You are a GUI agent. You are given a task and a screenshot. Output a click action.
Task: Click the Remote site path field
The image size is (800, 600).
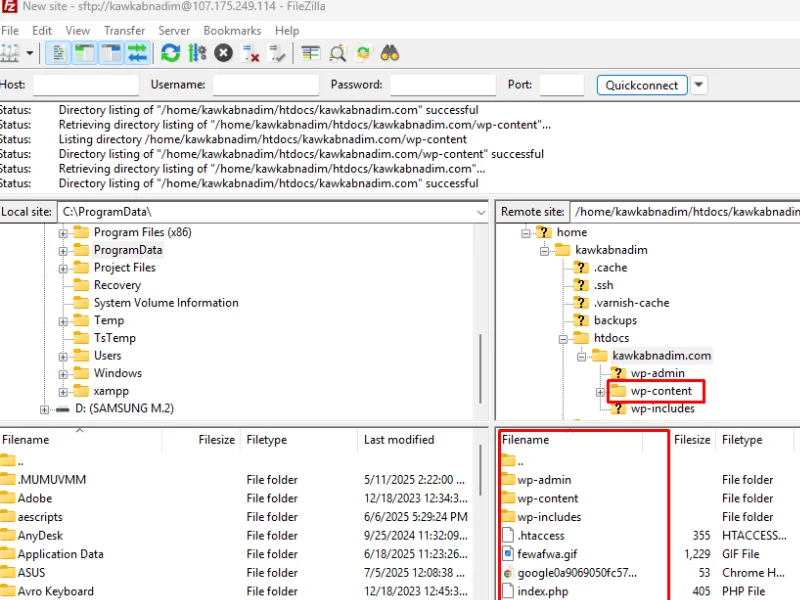(685, 212)
